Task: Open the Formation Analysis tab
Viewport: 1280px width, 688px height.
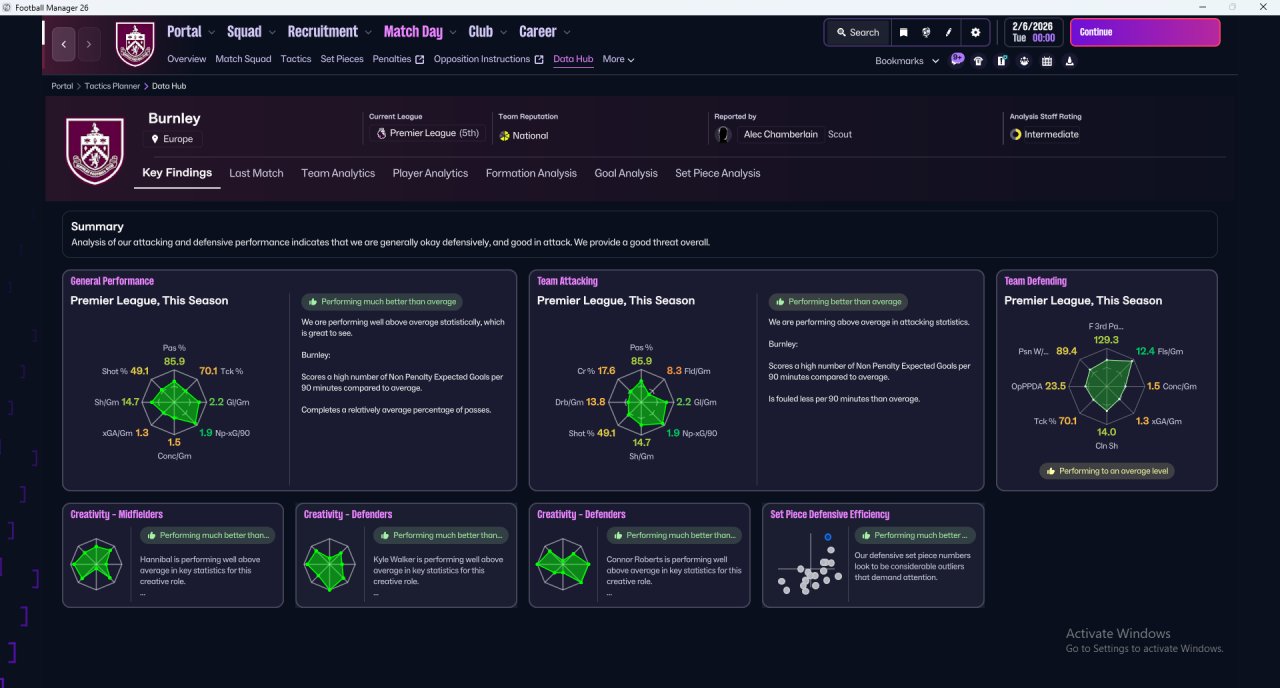Action: coord(531,173)
